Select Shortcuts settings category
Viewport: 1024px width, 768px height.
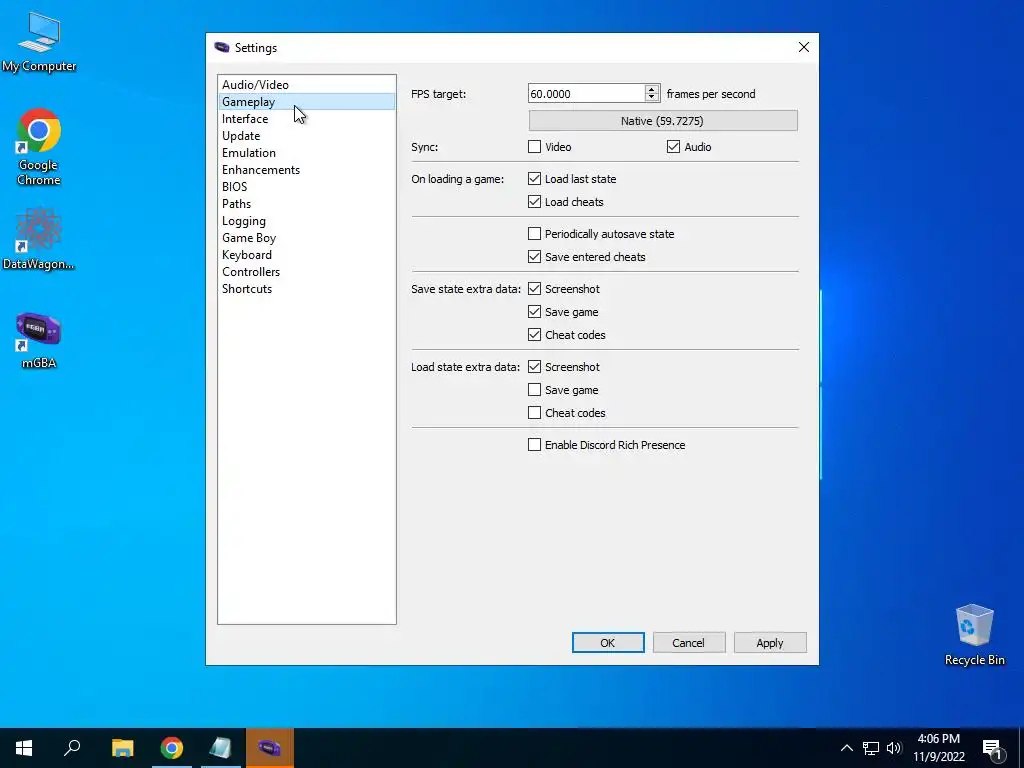pyautogui.click(x=306, y=289)
